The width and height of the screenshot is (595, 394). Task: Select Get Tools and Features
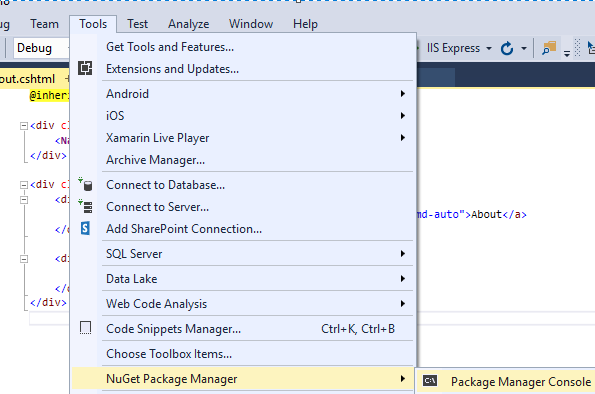coord(243,47)
